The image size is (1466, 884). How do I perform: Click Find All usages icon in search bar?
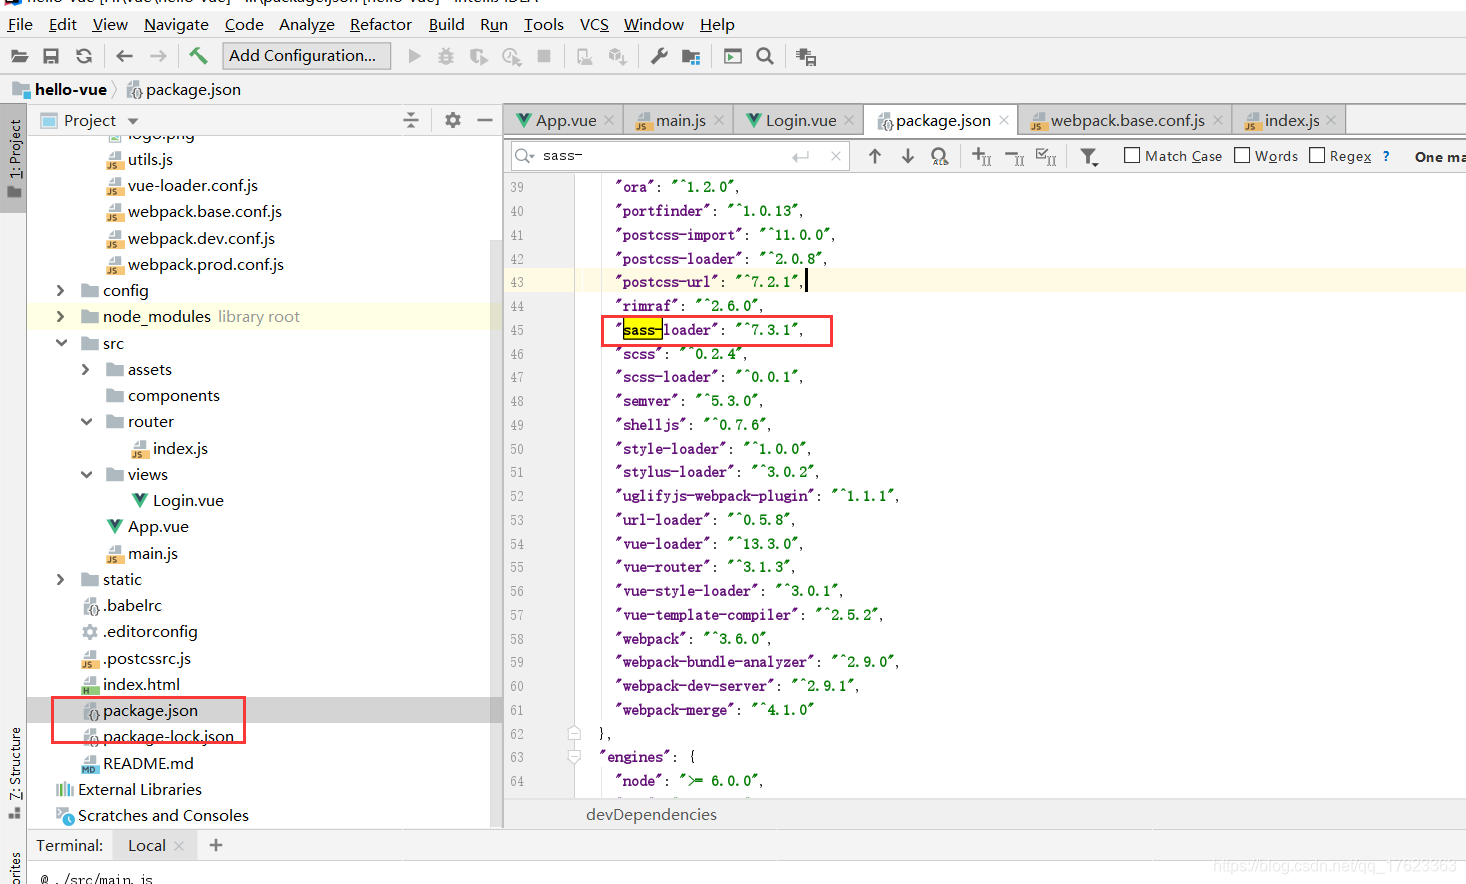940,156
